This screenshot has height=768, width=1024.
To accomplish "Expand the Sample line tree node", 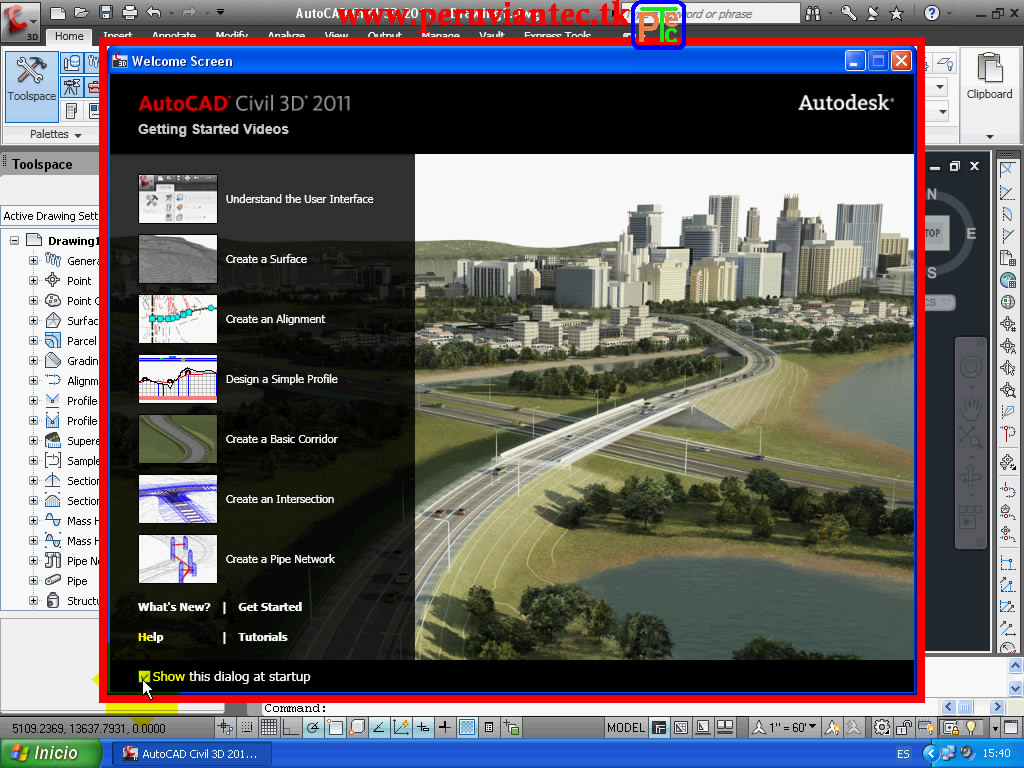I will point(33,460).
